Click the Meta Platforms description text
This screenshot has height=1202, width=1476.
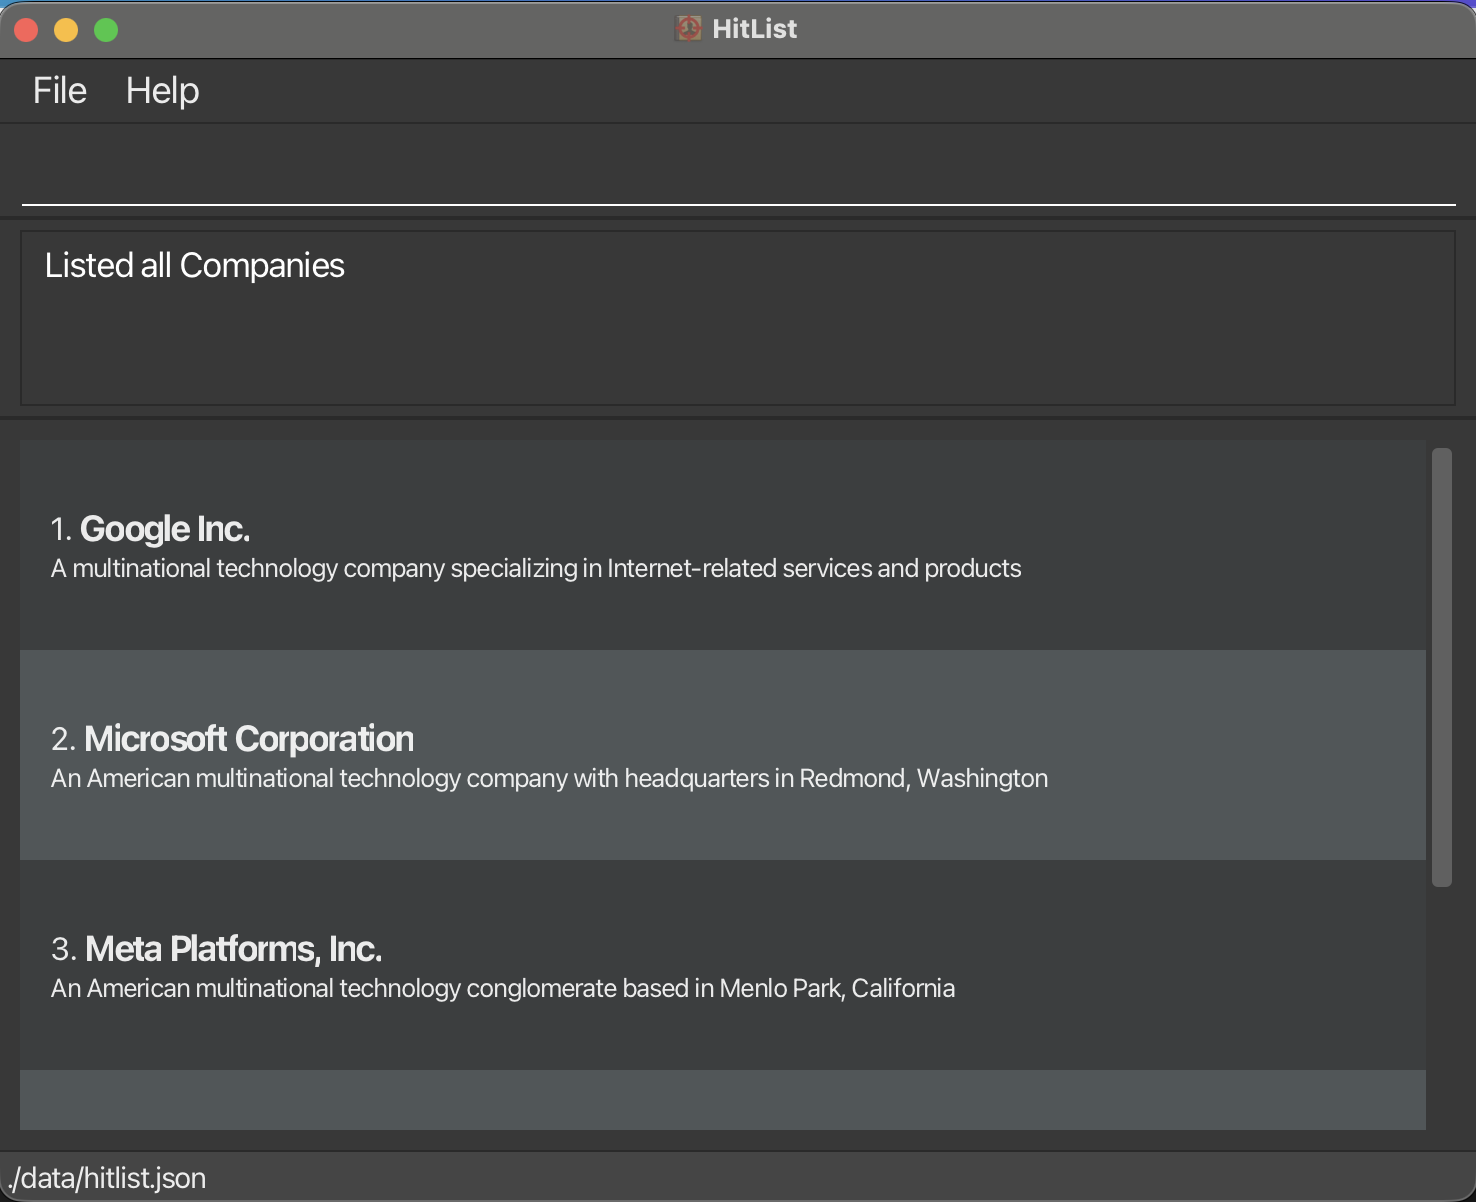[x=502, y=988]
